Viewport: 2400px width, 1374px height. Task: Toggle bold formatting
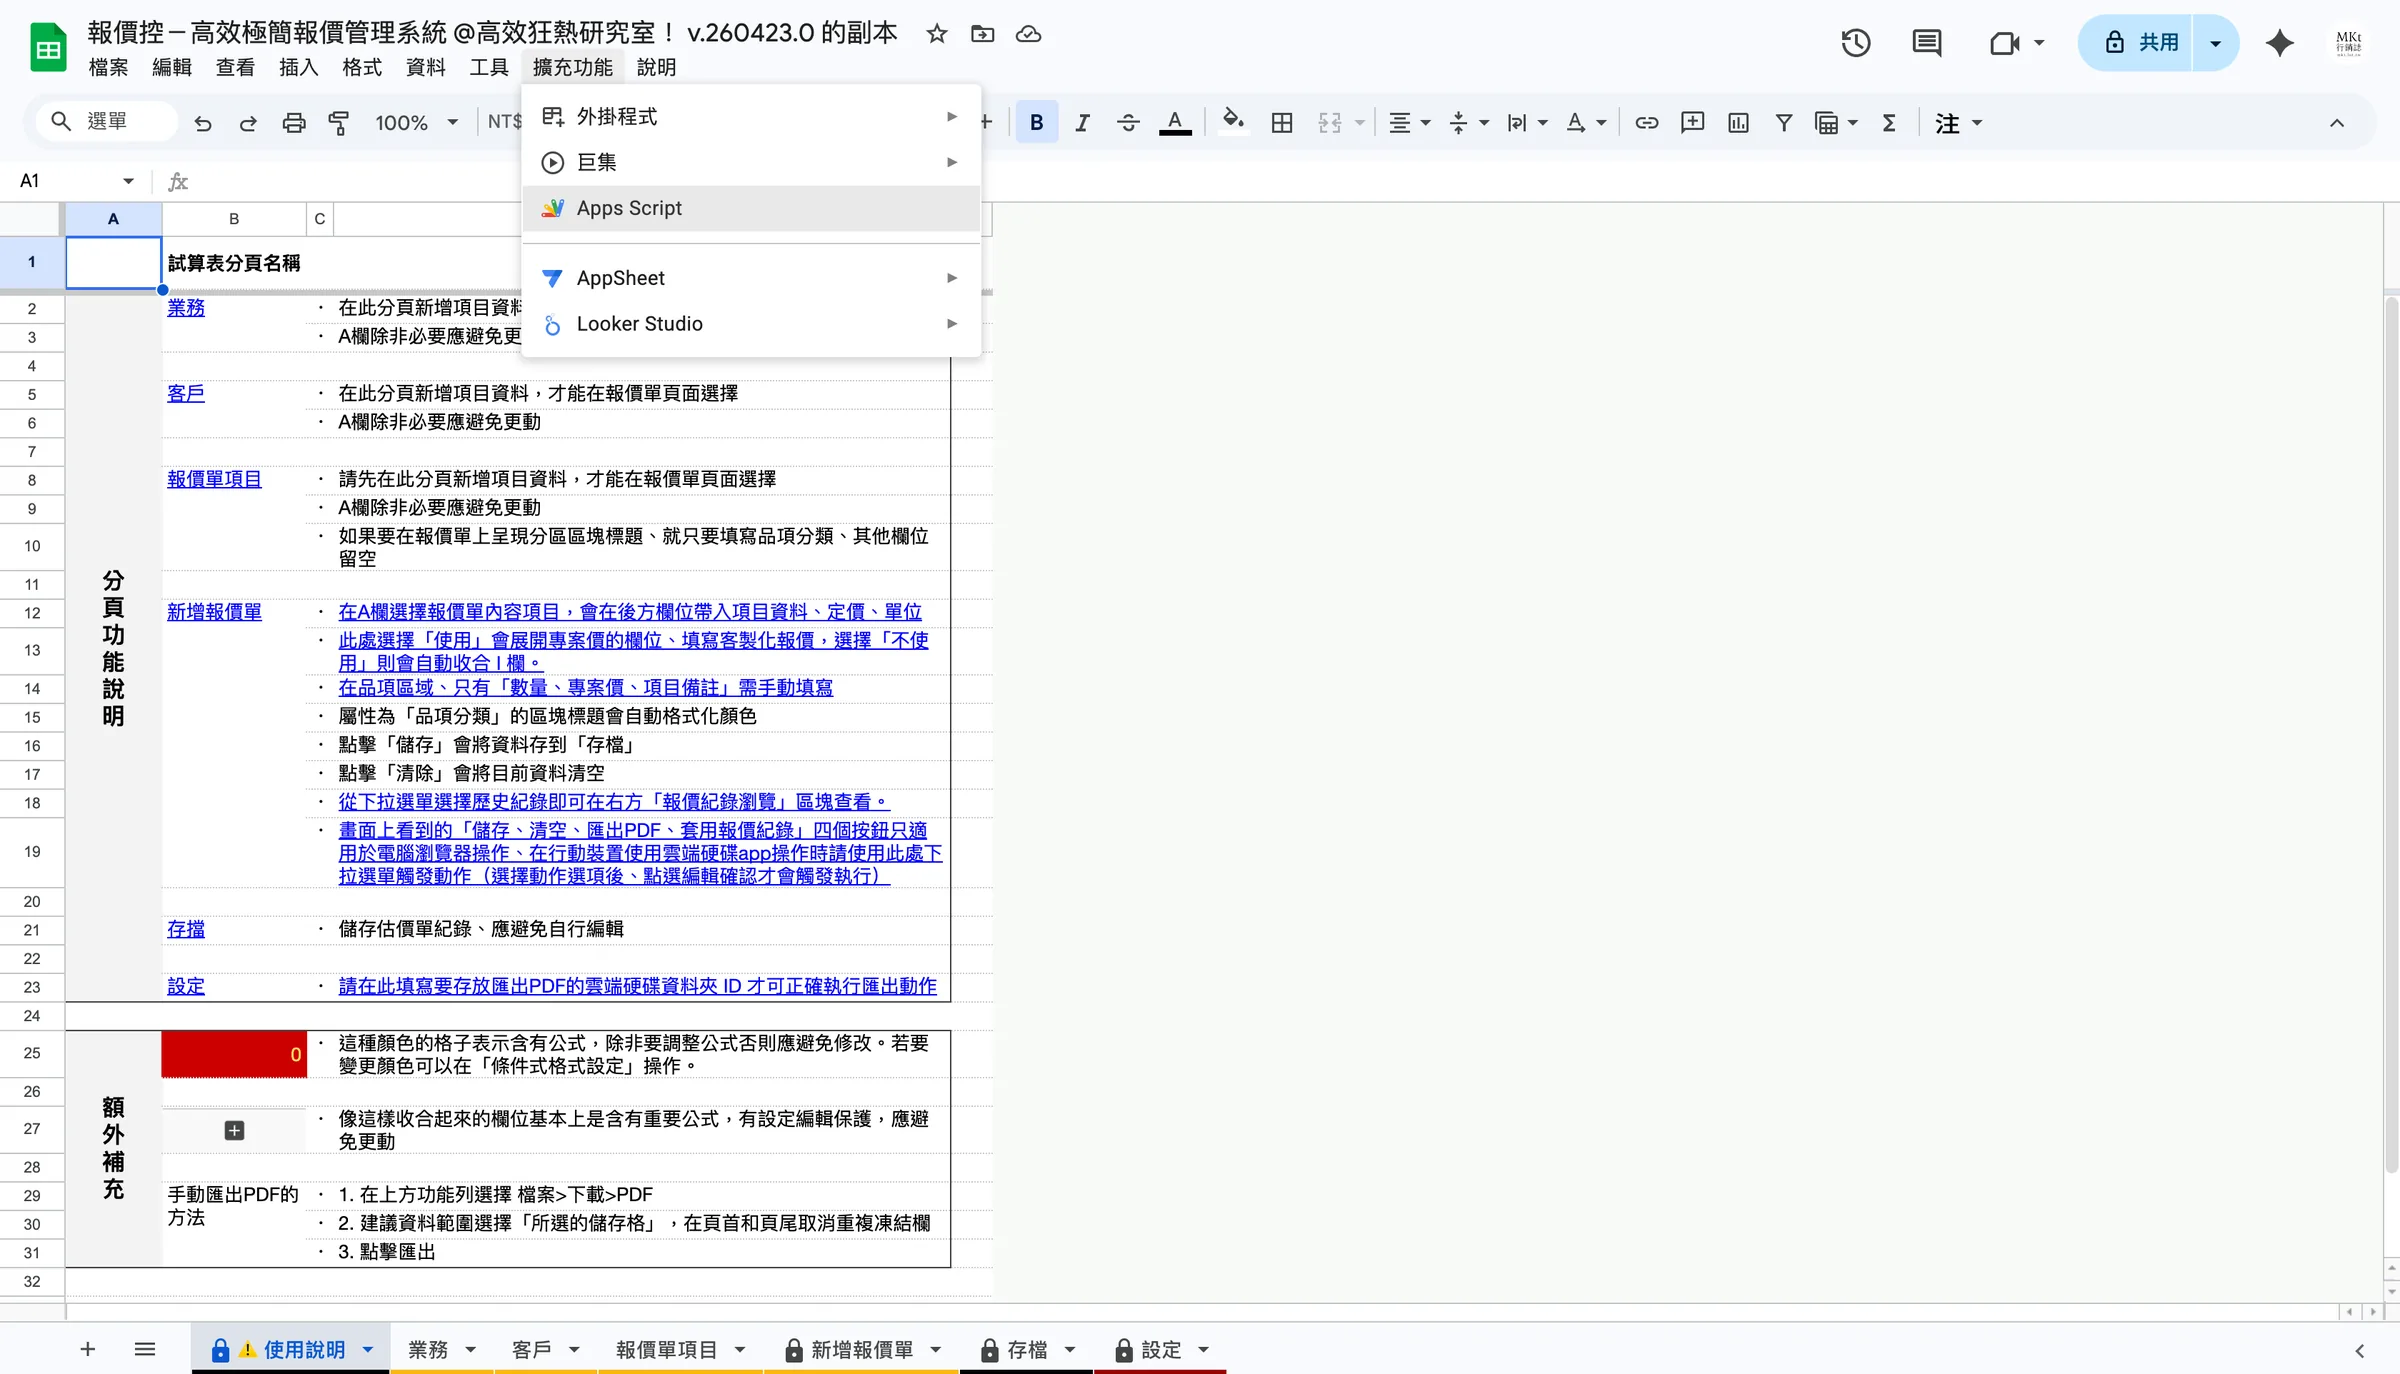coord(1037,123)
